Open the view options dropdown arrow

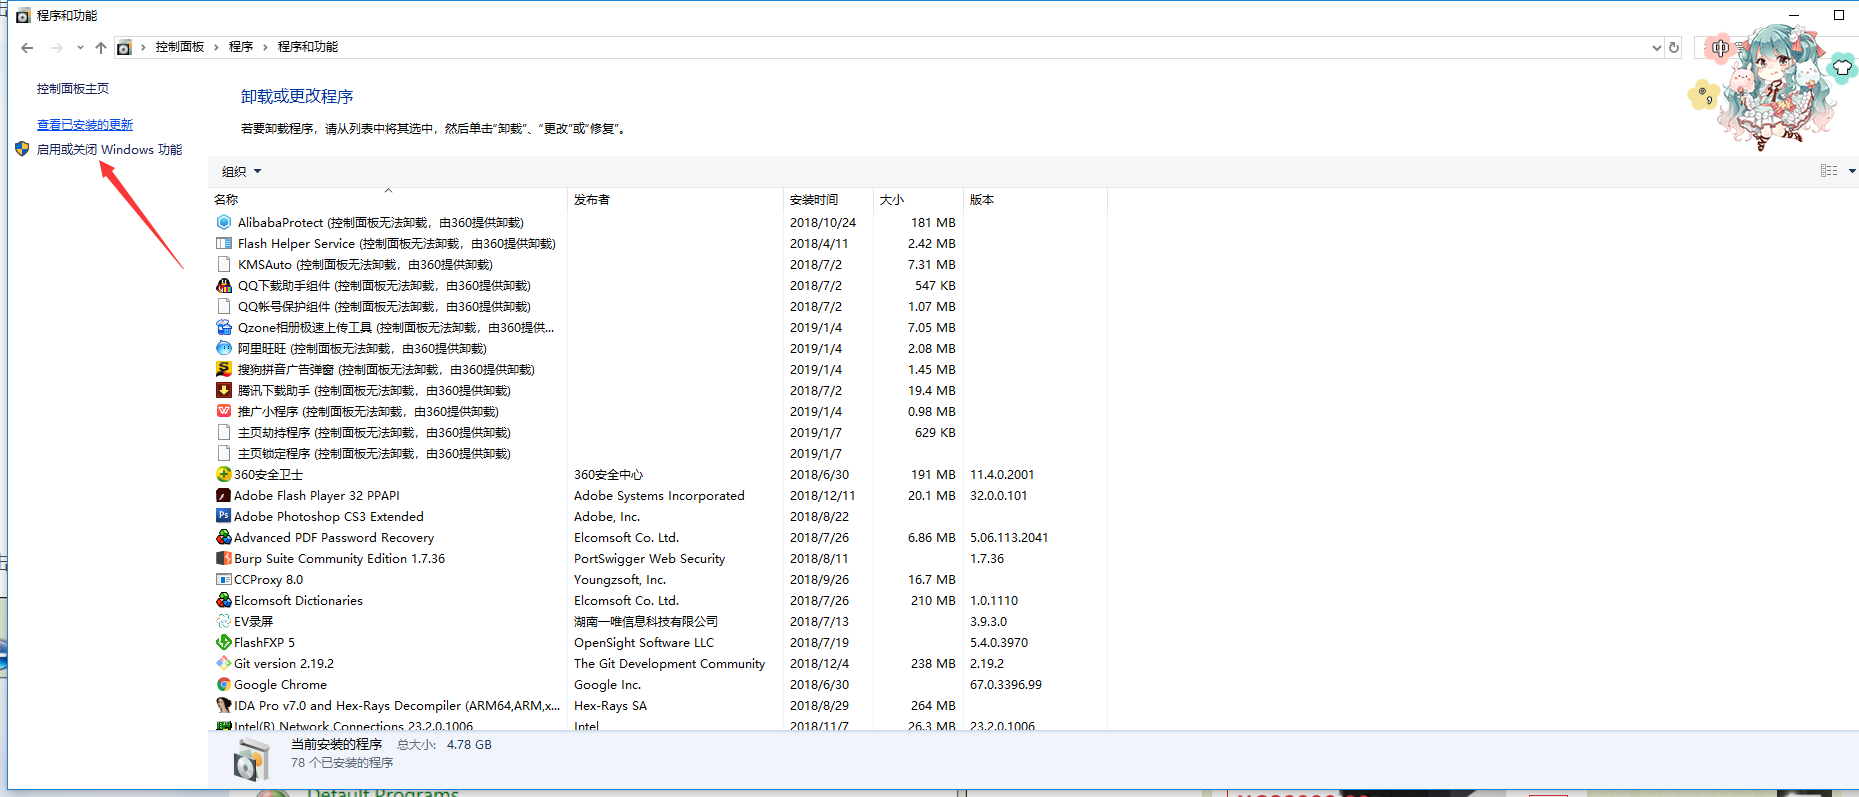tap(1852, 171)
